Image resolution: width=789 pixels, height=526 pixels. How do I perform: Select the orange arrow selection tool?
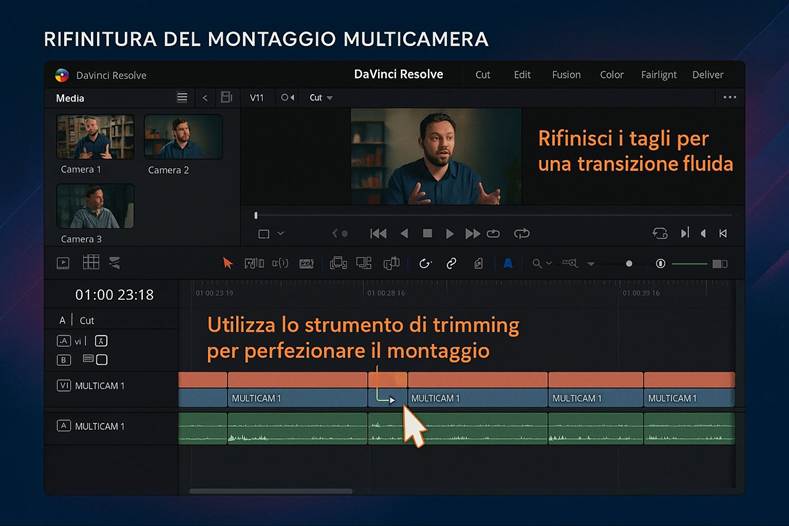pyautogui.click(x=227, y=263)
